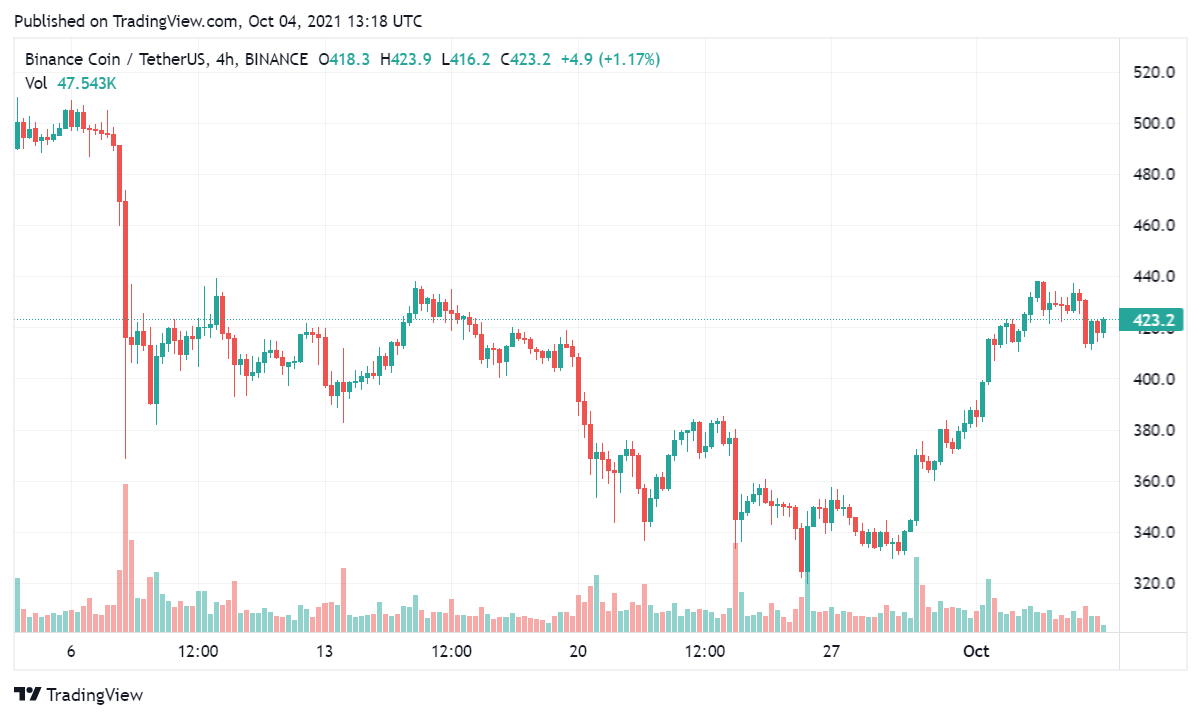
Task: Click the close value C423.2 in legend
Action: (526, 60)
